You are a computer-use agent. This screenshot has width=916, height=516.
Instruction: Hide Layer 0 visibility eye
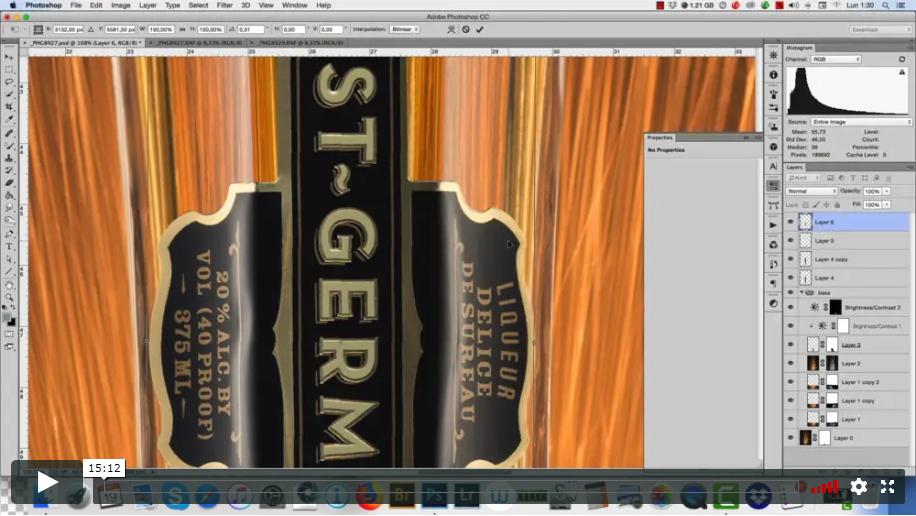[x=790, y=438]
